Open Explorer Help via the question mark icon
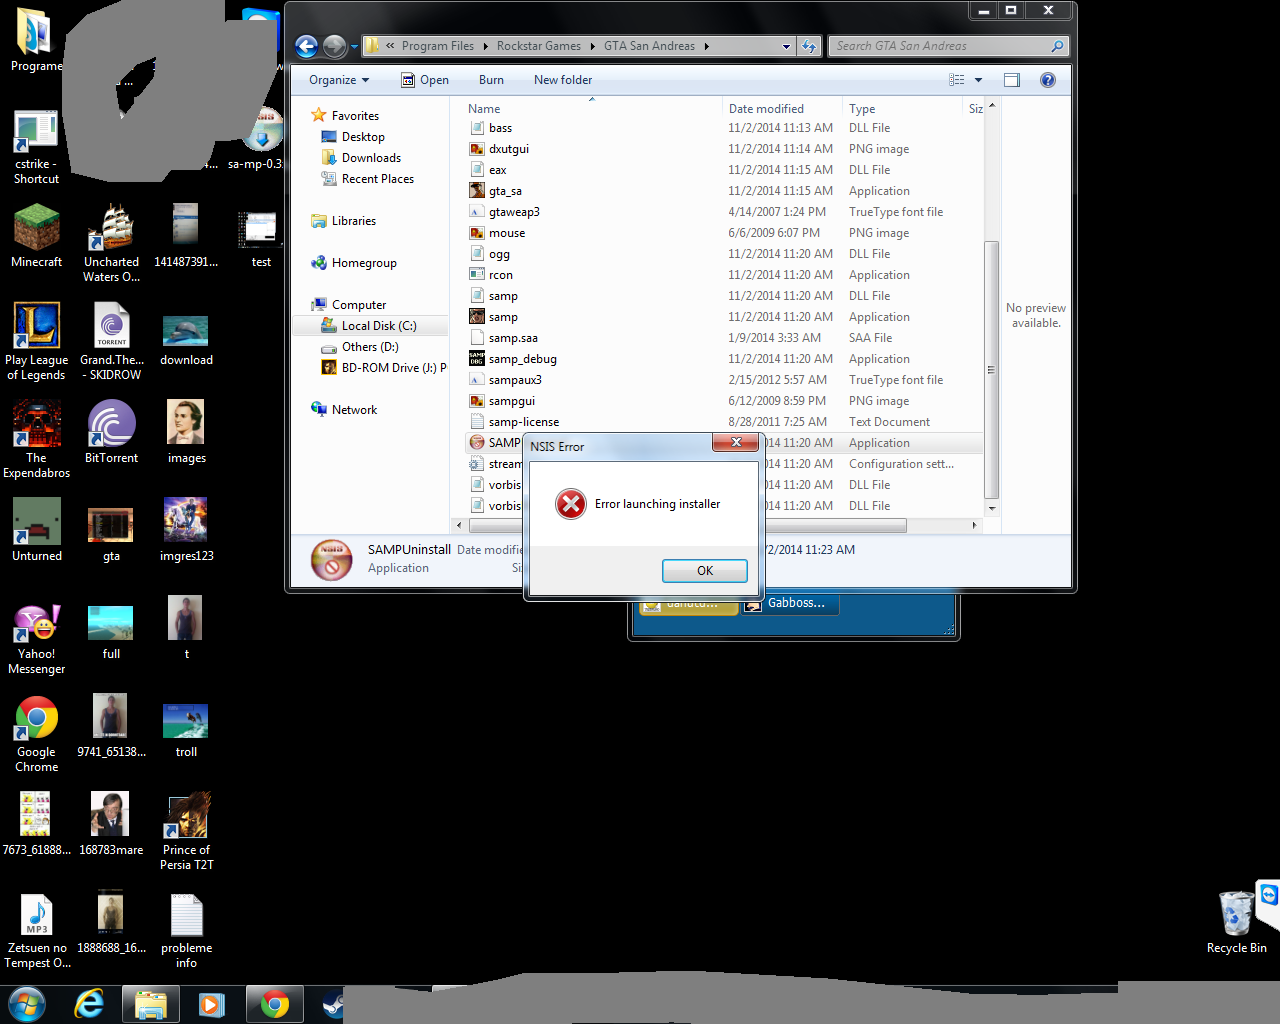 [1047, 79]
